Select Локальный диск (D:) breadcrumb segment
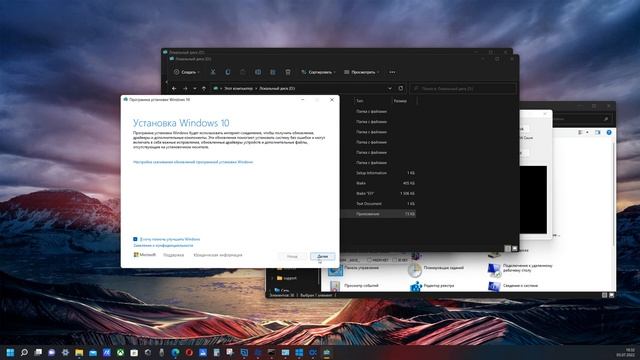The width and height of the screenshot is (640, 360). coord(277,89)
